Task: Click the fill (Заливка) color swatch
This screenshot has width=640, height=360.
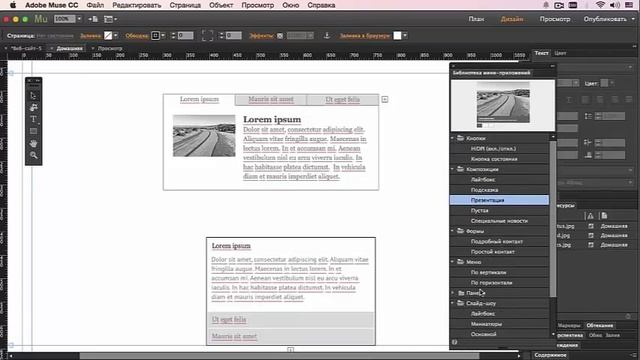Action: tap(108, 36)
